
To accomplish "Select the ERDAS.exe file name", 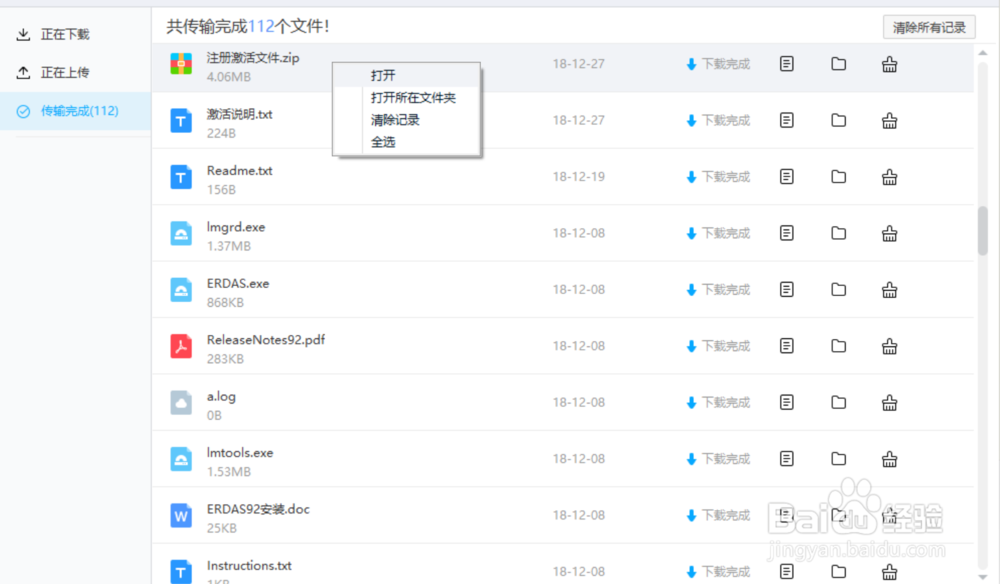I will (x=238, y=284).
